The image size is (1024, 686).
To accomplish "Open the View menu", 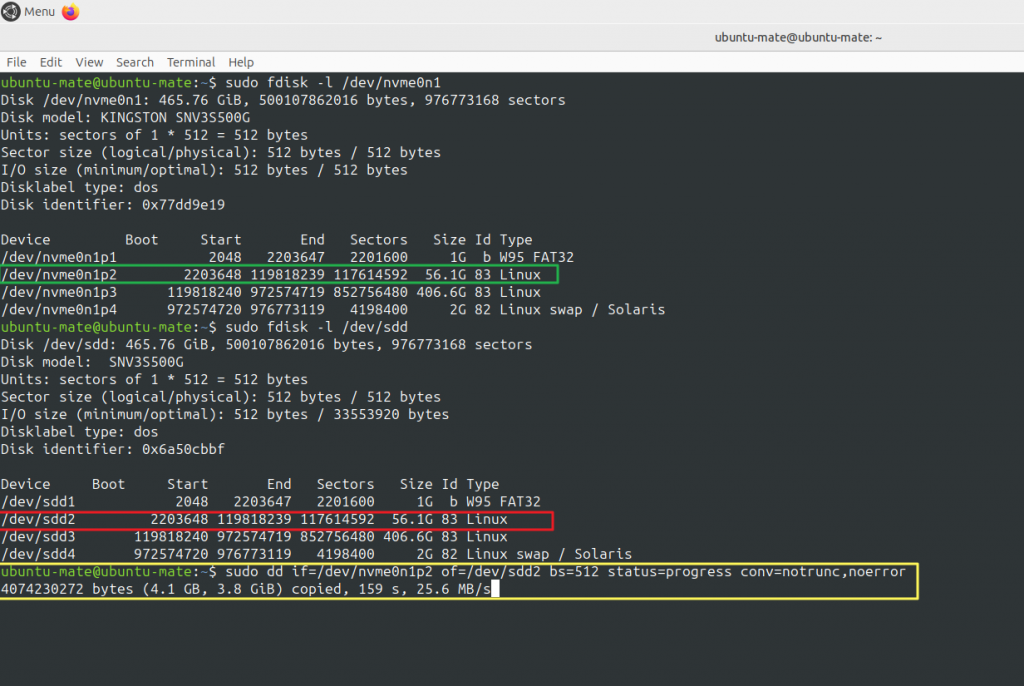I will [x=89, y=62].
